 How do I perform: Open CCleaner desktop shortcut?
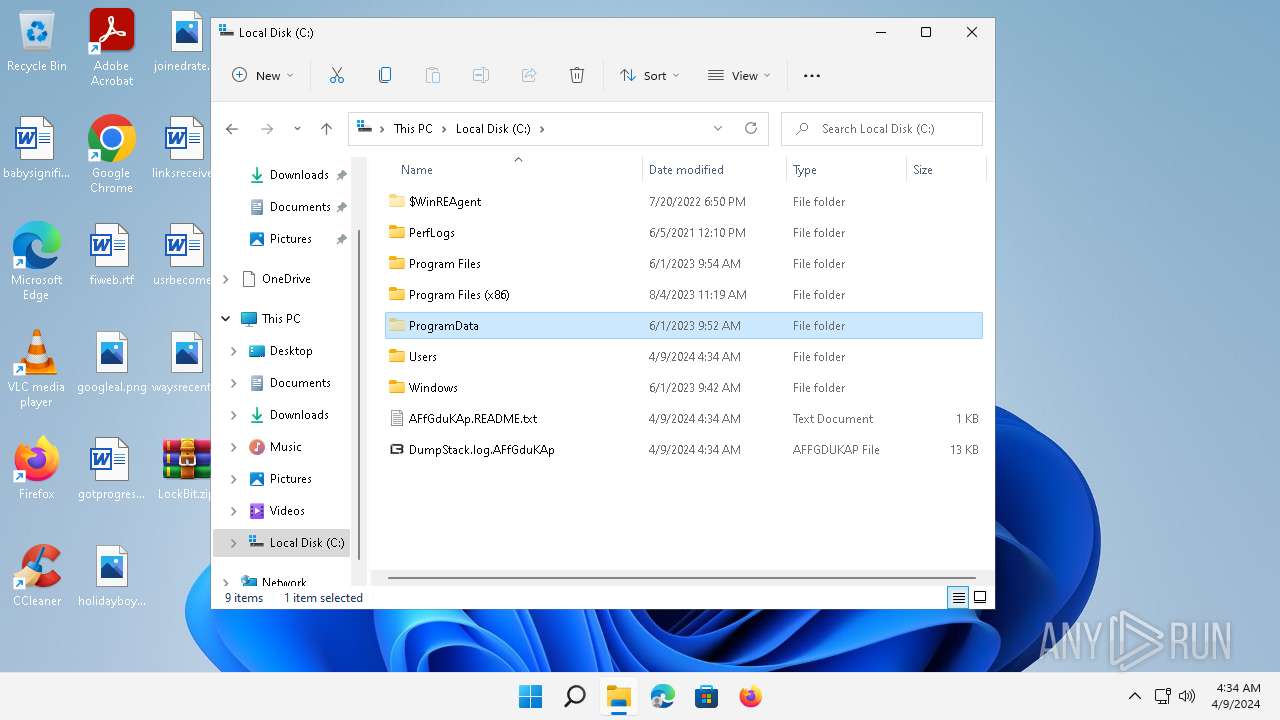(37, 575)
